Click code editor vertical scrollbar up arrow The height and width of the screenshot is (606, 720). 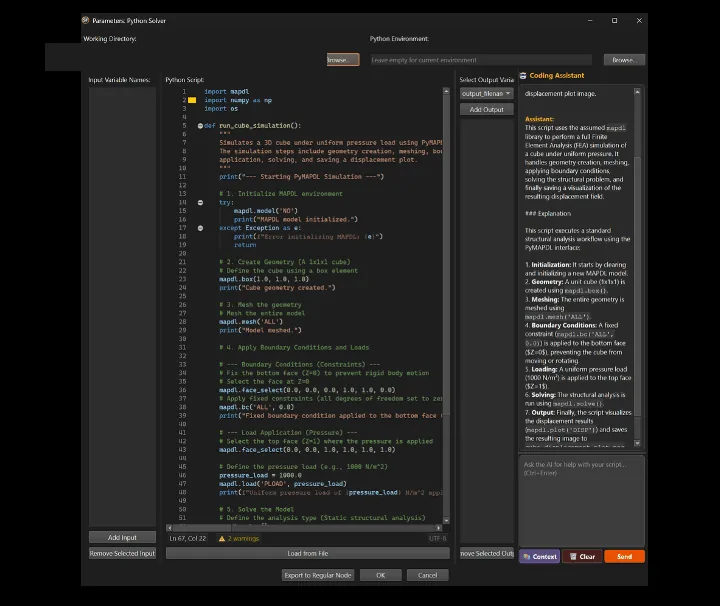tap(446, 91)
